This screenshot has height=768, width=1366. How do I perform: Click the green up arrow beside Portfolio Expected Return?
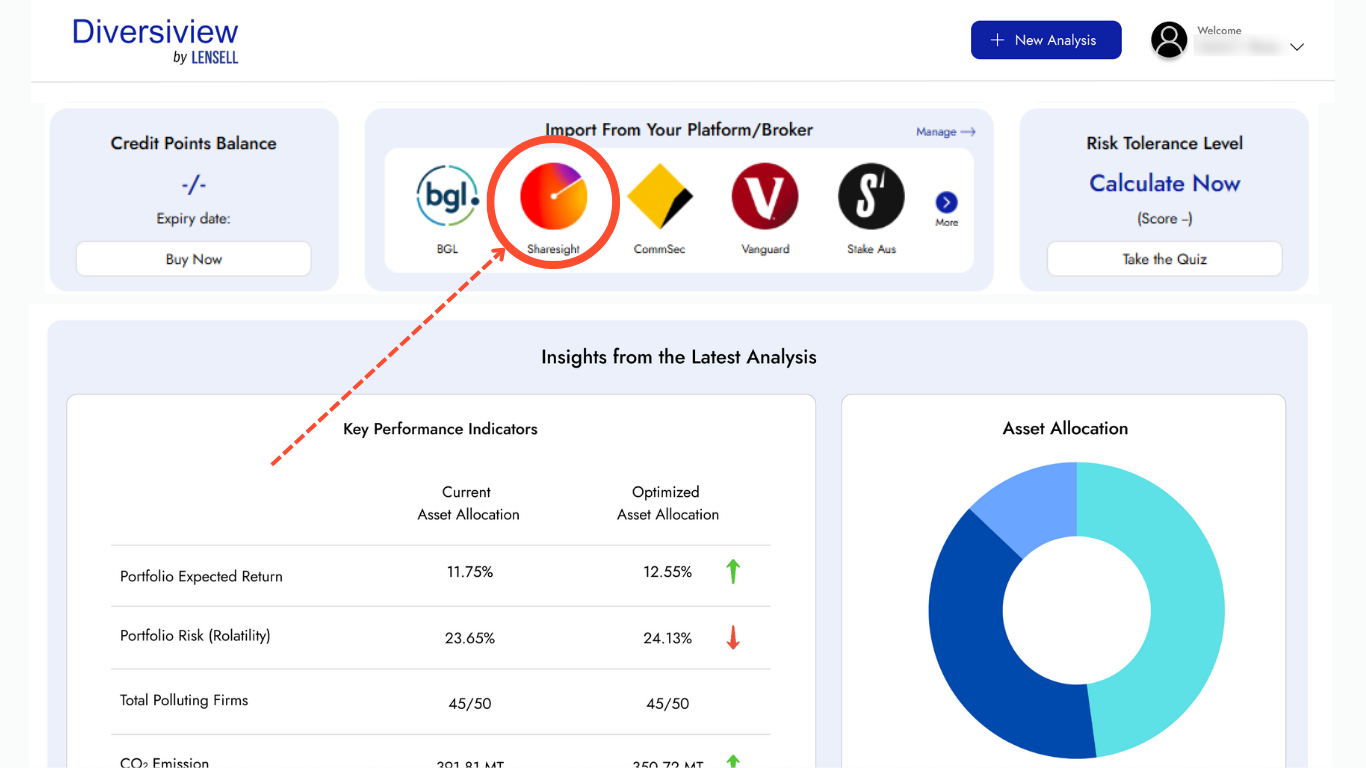[733, 571]
